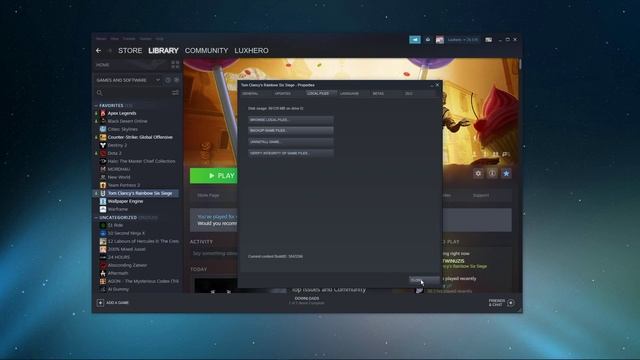Open game settings gear icon

(x=478, y=173)
